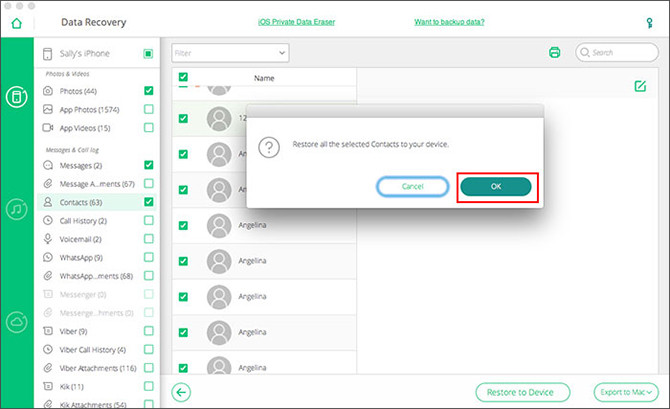Expand the Export to Mac dropdown
Screen dimensions: 670x409
click(x=625, y=392)
